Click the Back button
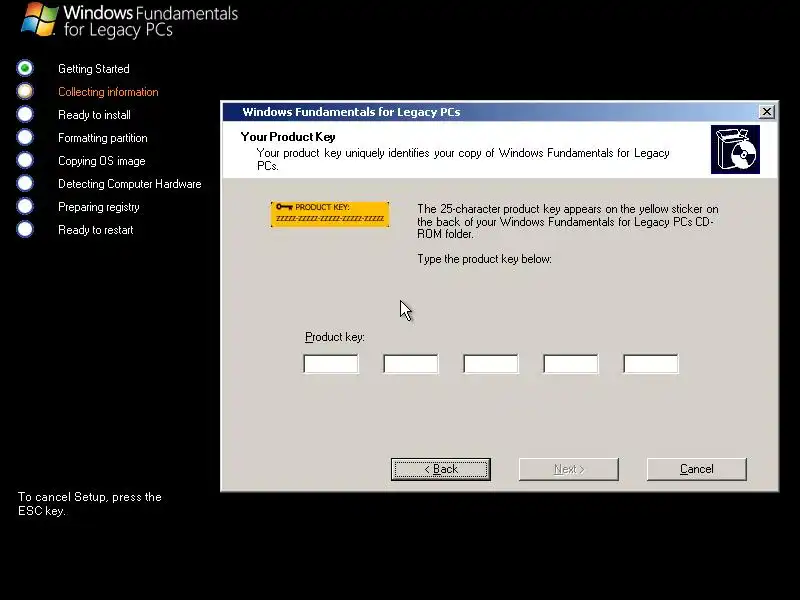 (x=441, y=469)
